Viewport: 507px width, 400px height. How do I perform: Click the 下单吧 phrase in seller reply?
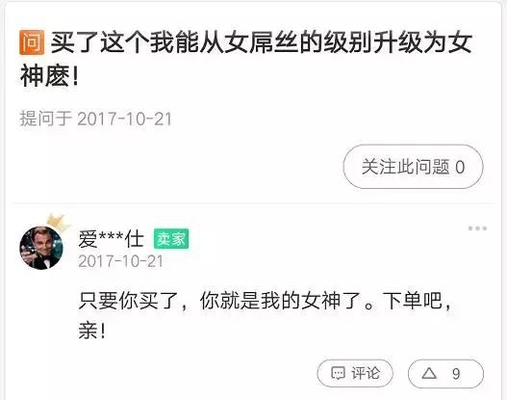[412, 300]
